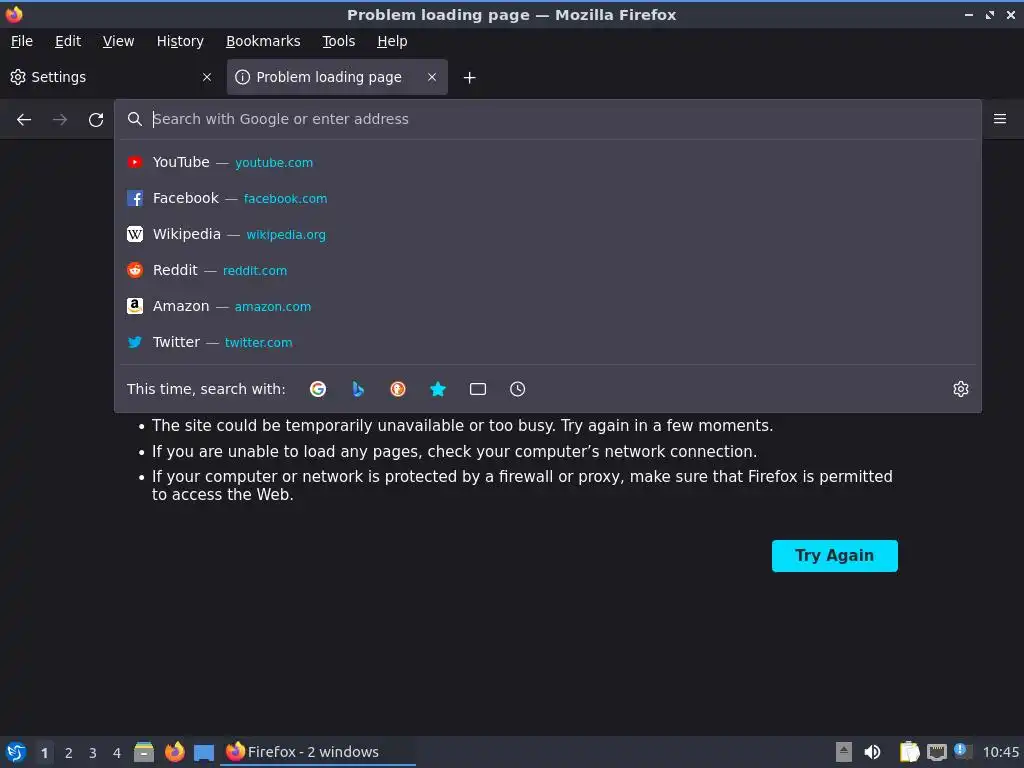The image size is (1024, 768).
Task: Click the Try Again button
Action: tap(835, 556)
